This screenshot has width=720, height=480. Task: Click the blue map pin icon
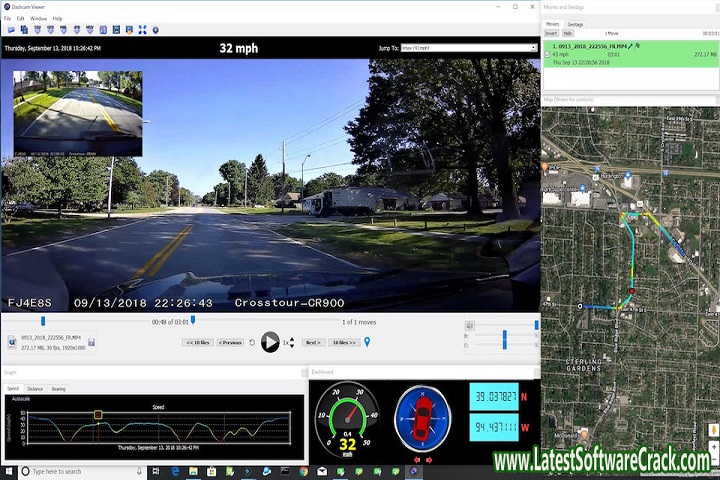tap(367, 343)
